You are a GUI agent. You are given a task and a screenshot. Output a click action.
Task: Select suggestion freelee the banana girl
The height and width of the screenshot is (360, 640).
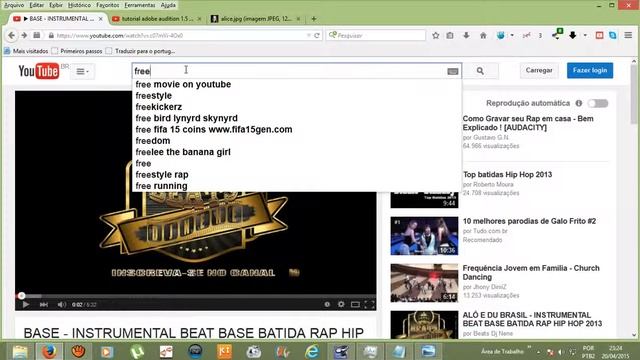297,152
